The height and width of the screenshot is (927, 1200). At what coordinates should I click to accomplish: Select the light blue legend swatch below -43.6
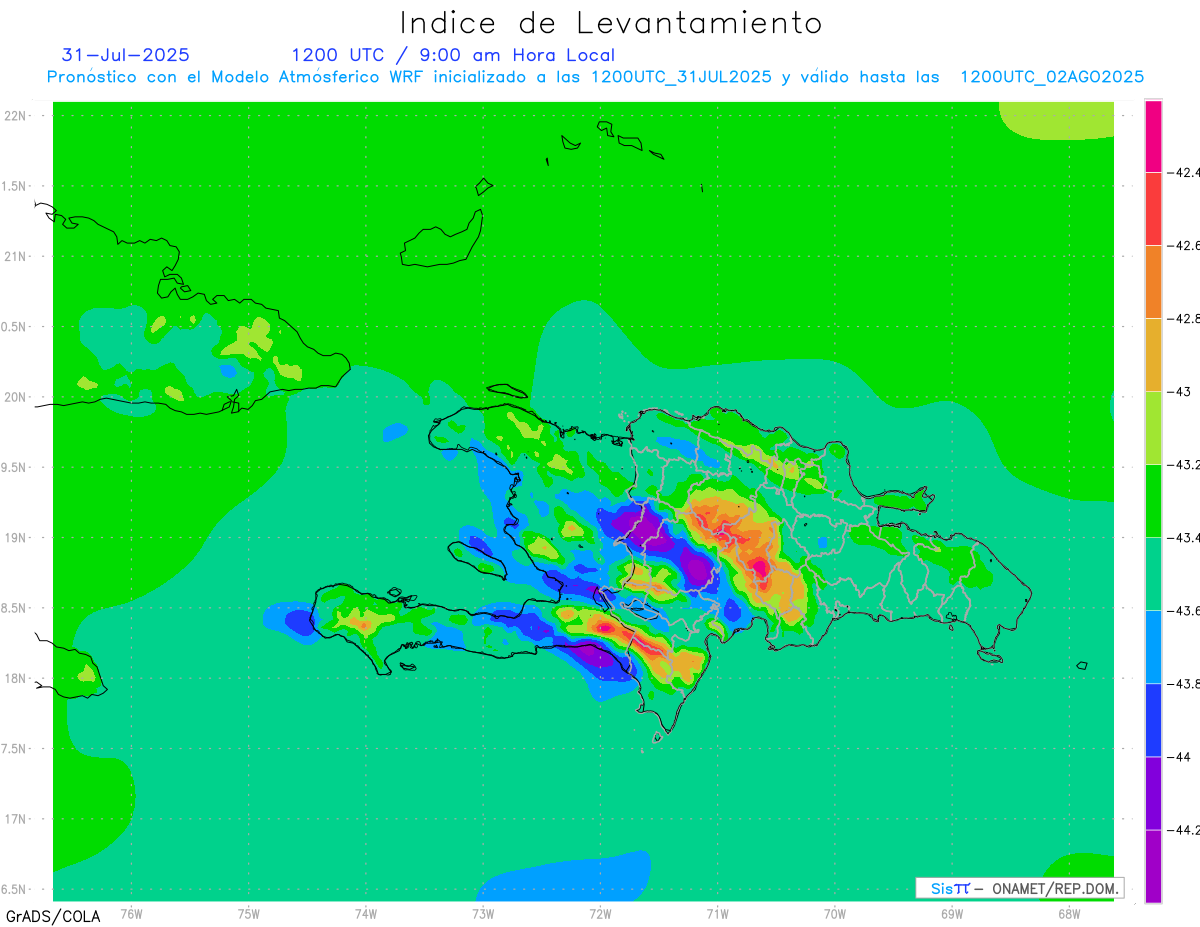pos(1153,647)
